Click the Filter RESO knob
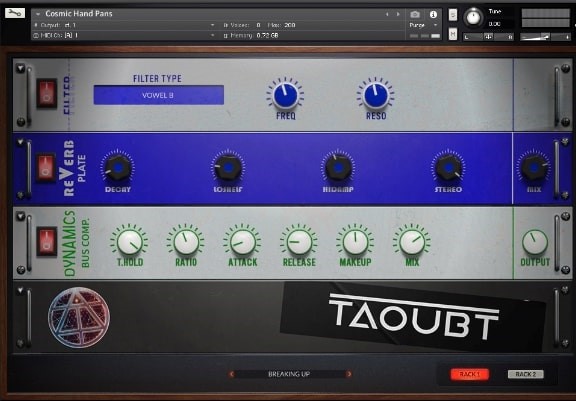576x401 pixels. pyautogui.click(x=376, y=95)
